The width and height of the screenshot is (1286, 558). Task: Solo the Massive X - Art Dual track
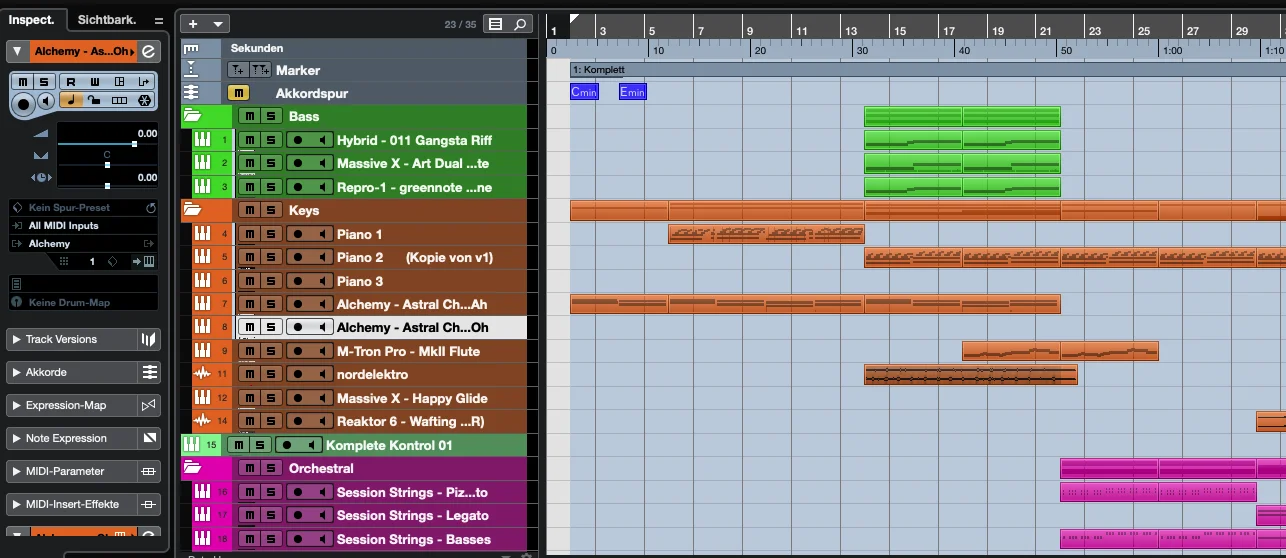tap(271, 163)
